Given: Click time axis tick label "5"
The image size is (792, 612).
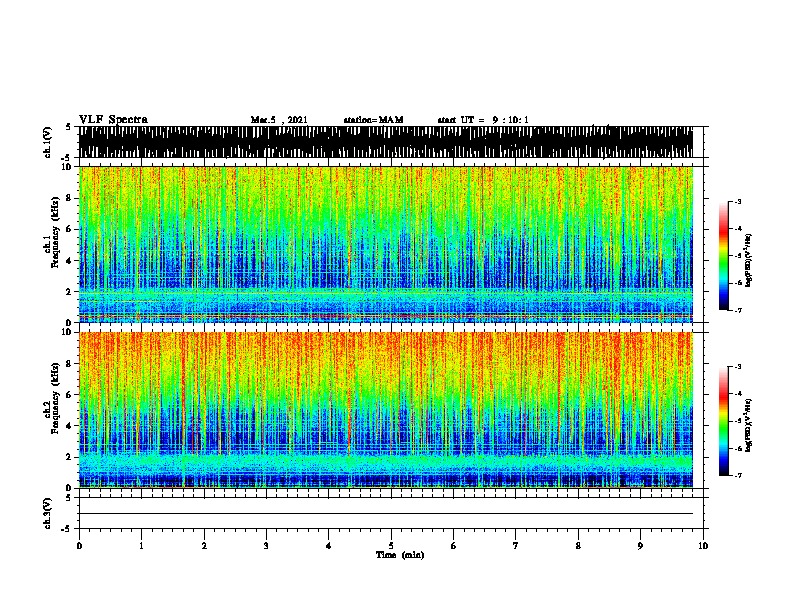Looking at the screenshot, I should click(x=391, y=546).
